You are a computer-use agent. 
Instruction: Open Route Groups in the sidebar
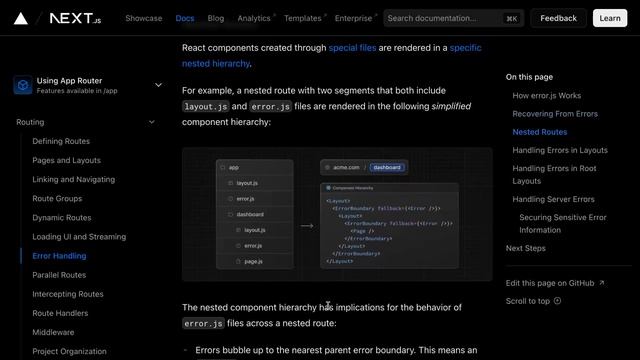[x=57, y=199]
